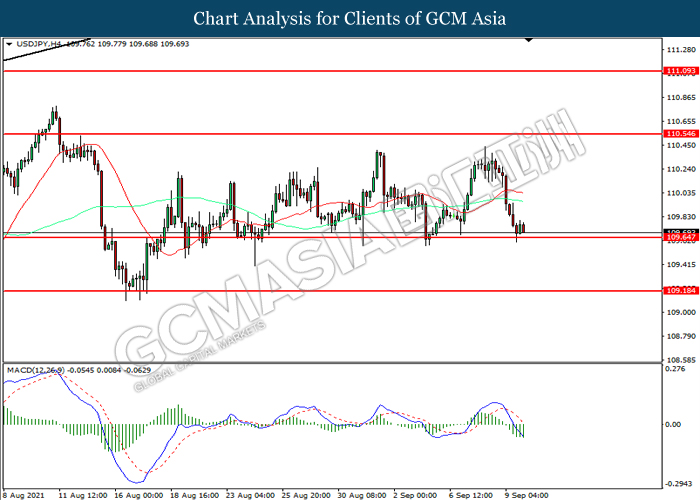The height and width of the screenshot is (500, 700).
Task: Click the 110.865 price axis value
Action: [x=681, y=97]
